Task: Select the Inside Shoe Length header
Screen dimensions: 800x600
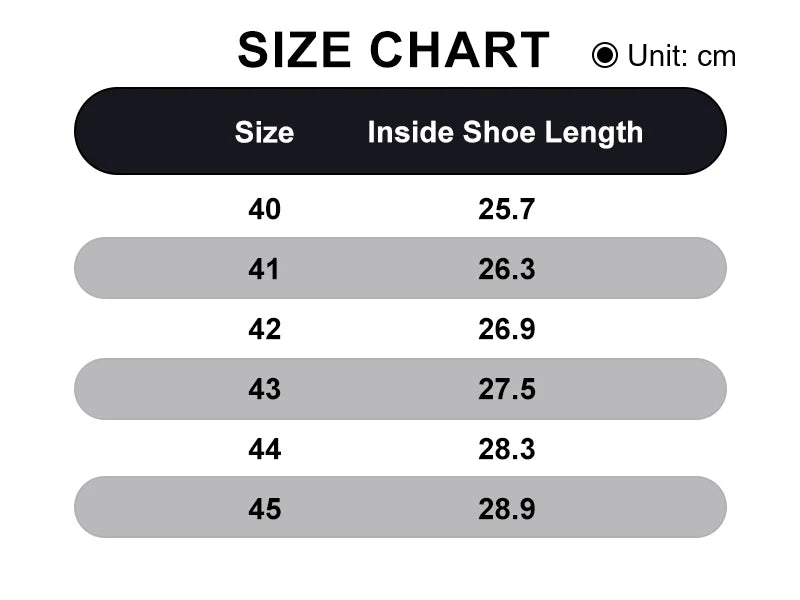Action: 505,133
